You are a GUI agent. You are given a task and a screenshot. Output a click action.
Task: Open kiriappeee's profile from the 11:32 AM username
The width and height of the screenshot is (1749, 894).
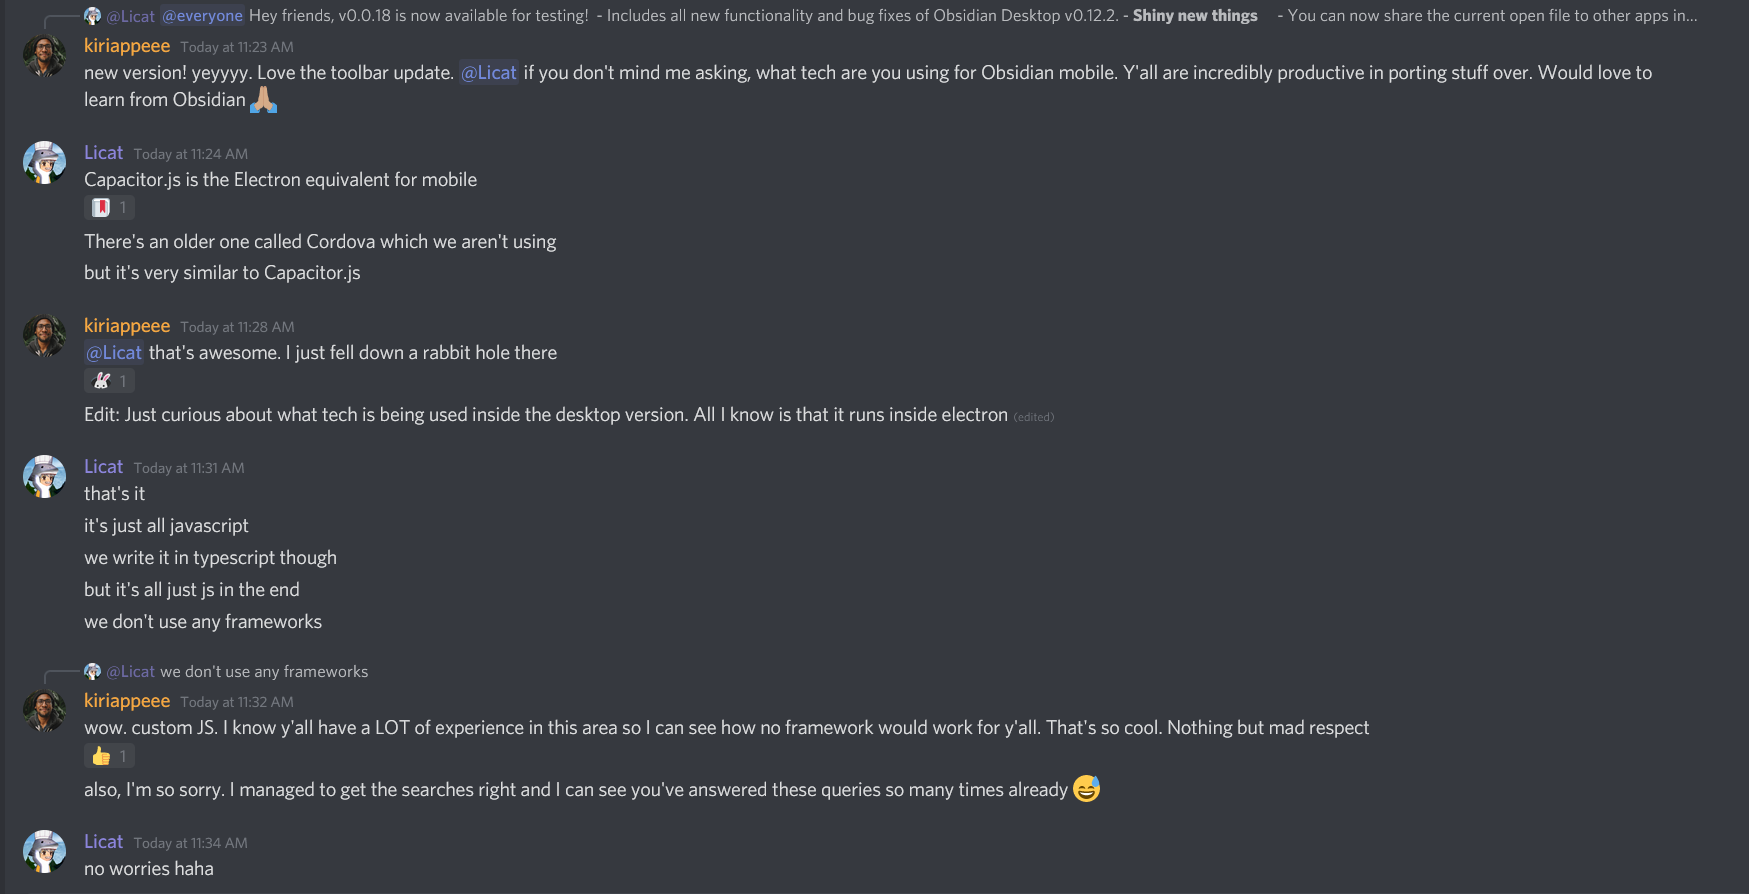pos(127,701)
